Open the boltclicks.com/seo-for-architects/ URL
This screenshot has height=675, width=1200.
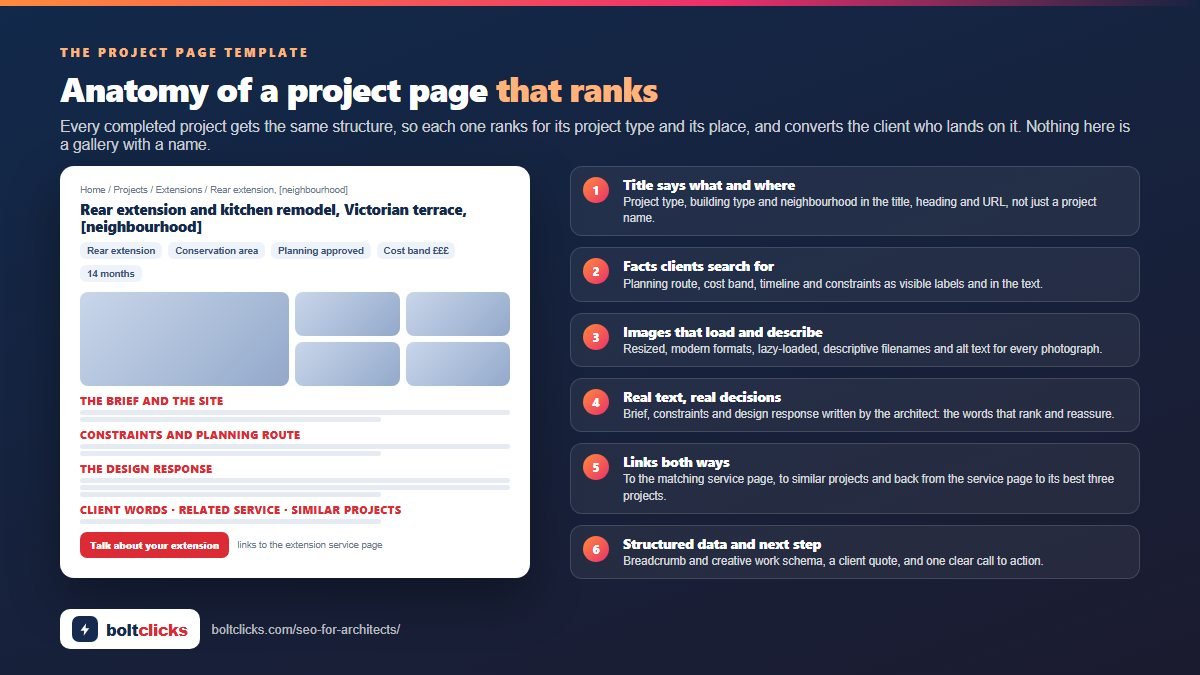click(306, 630)
